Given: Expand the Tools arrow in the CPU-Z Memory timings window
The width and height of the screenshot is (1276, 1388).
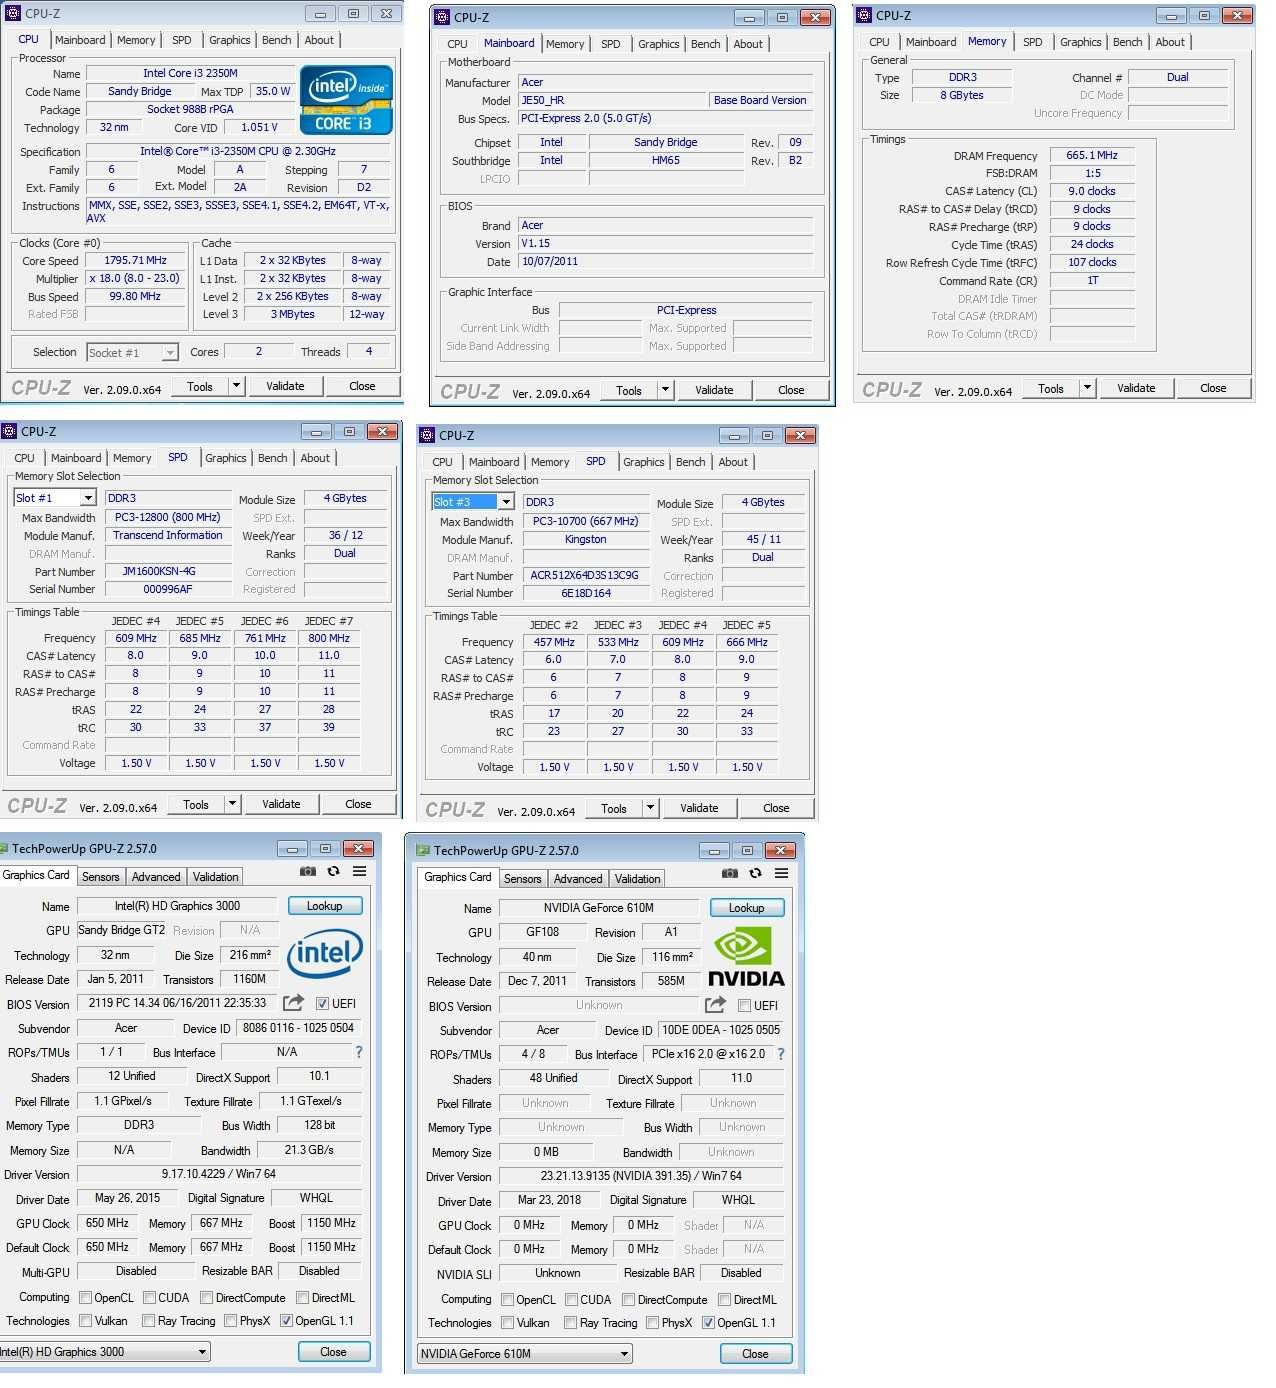Looking at the screenshot, I should pyautogui.click(x=1087, y=388).
